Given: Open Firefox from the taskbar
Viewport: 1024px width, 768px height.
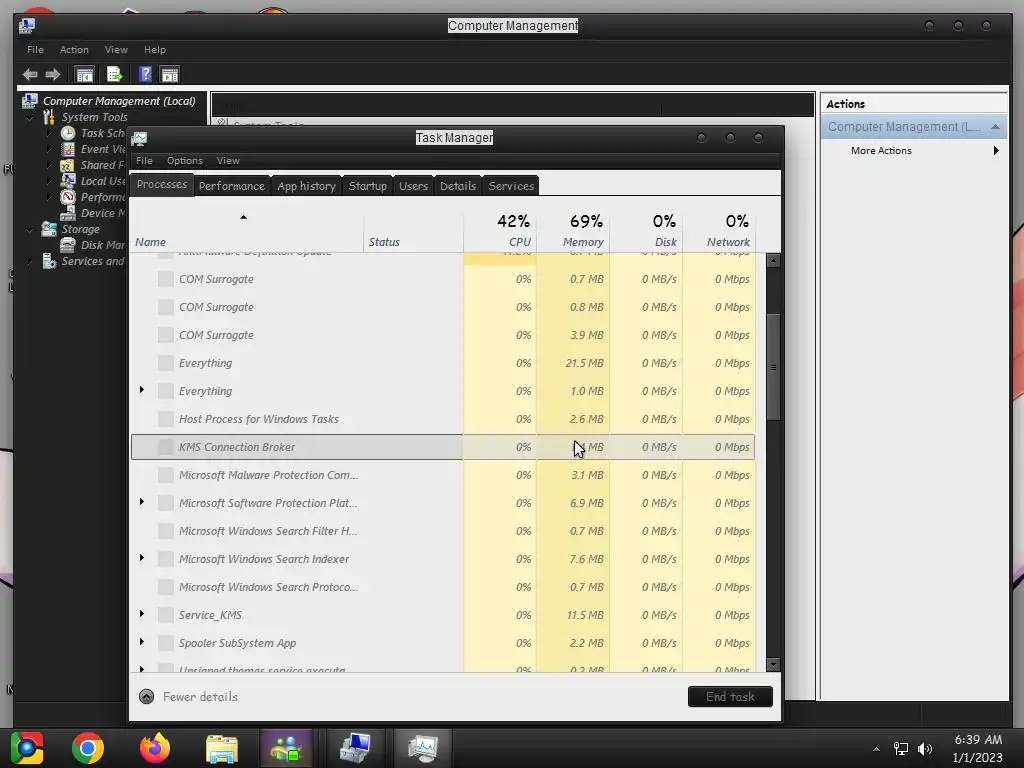Looking at the screenshot, I should pyautogui.click(x=155, y=748).
